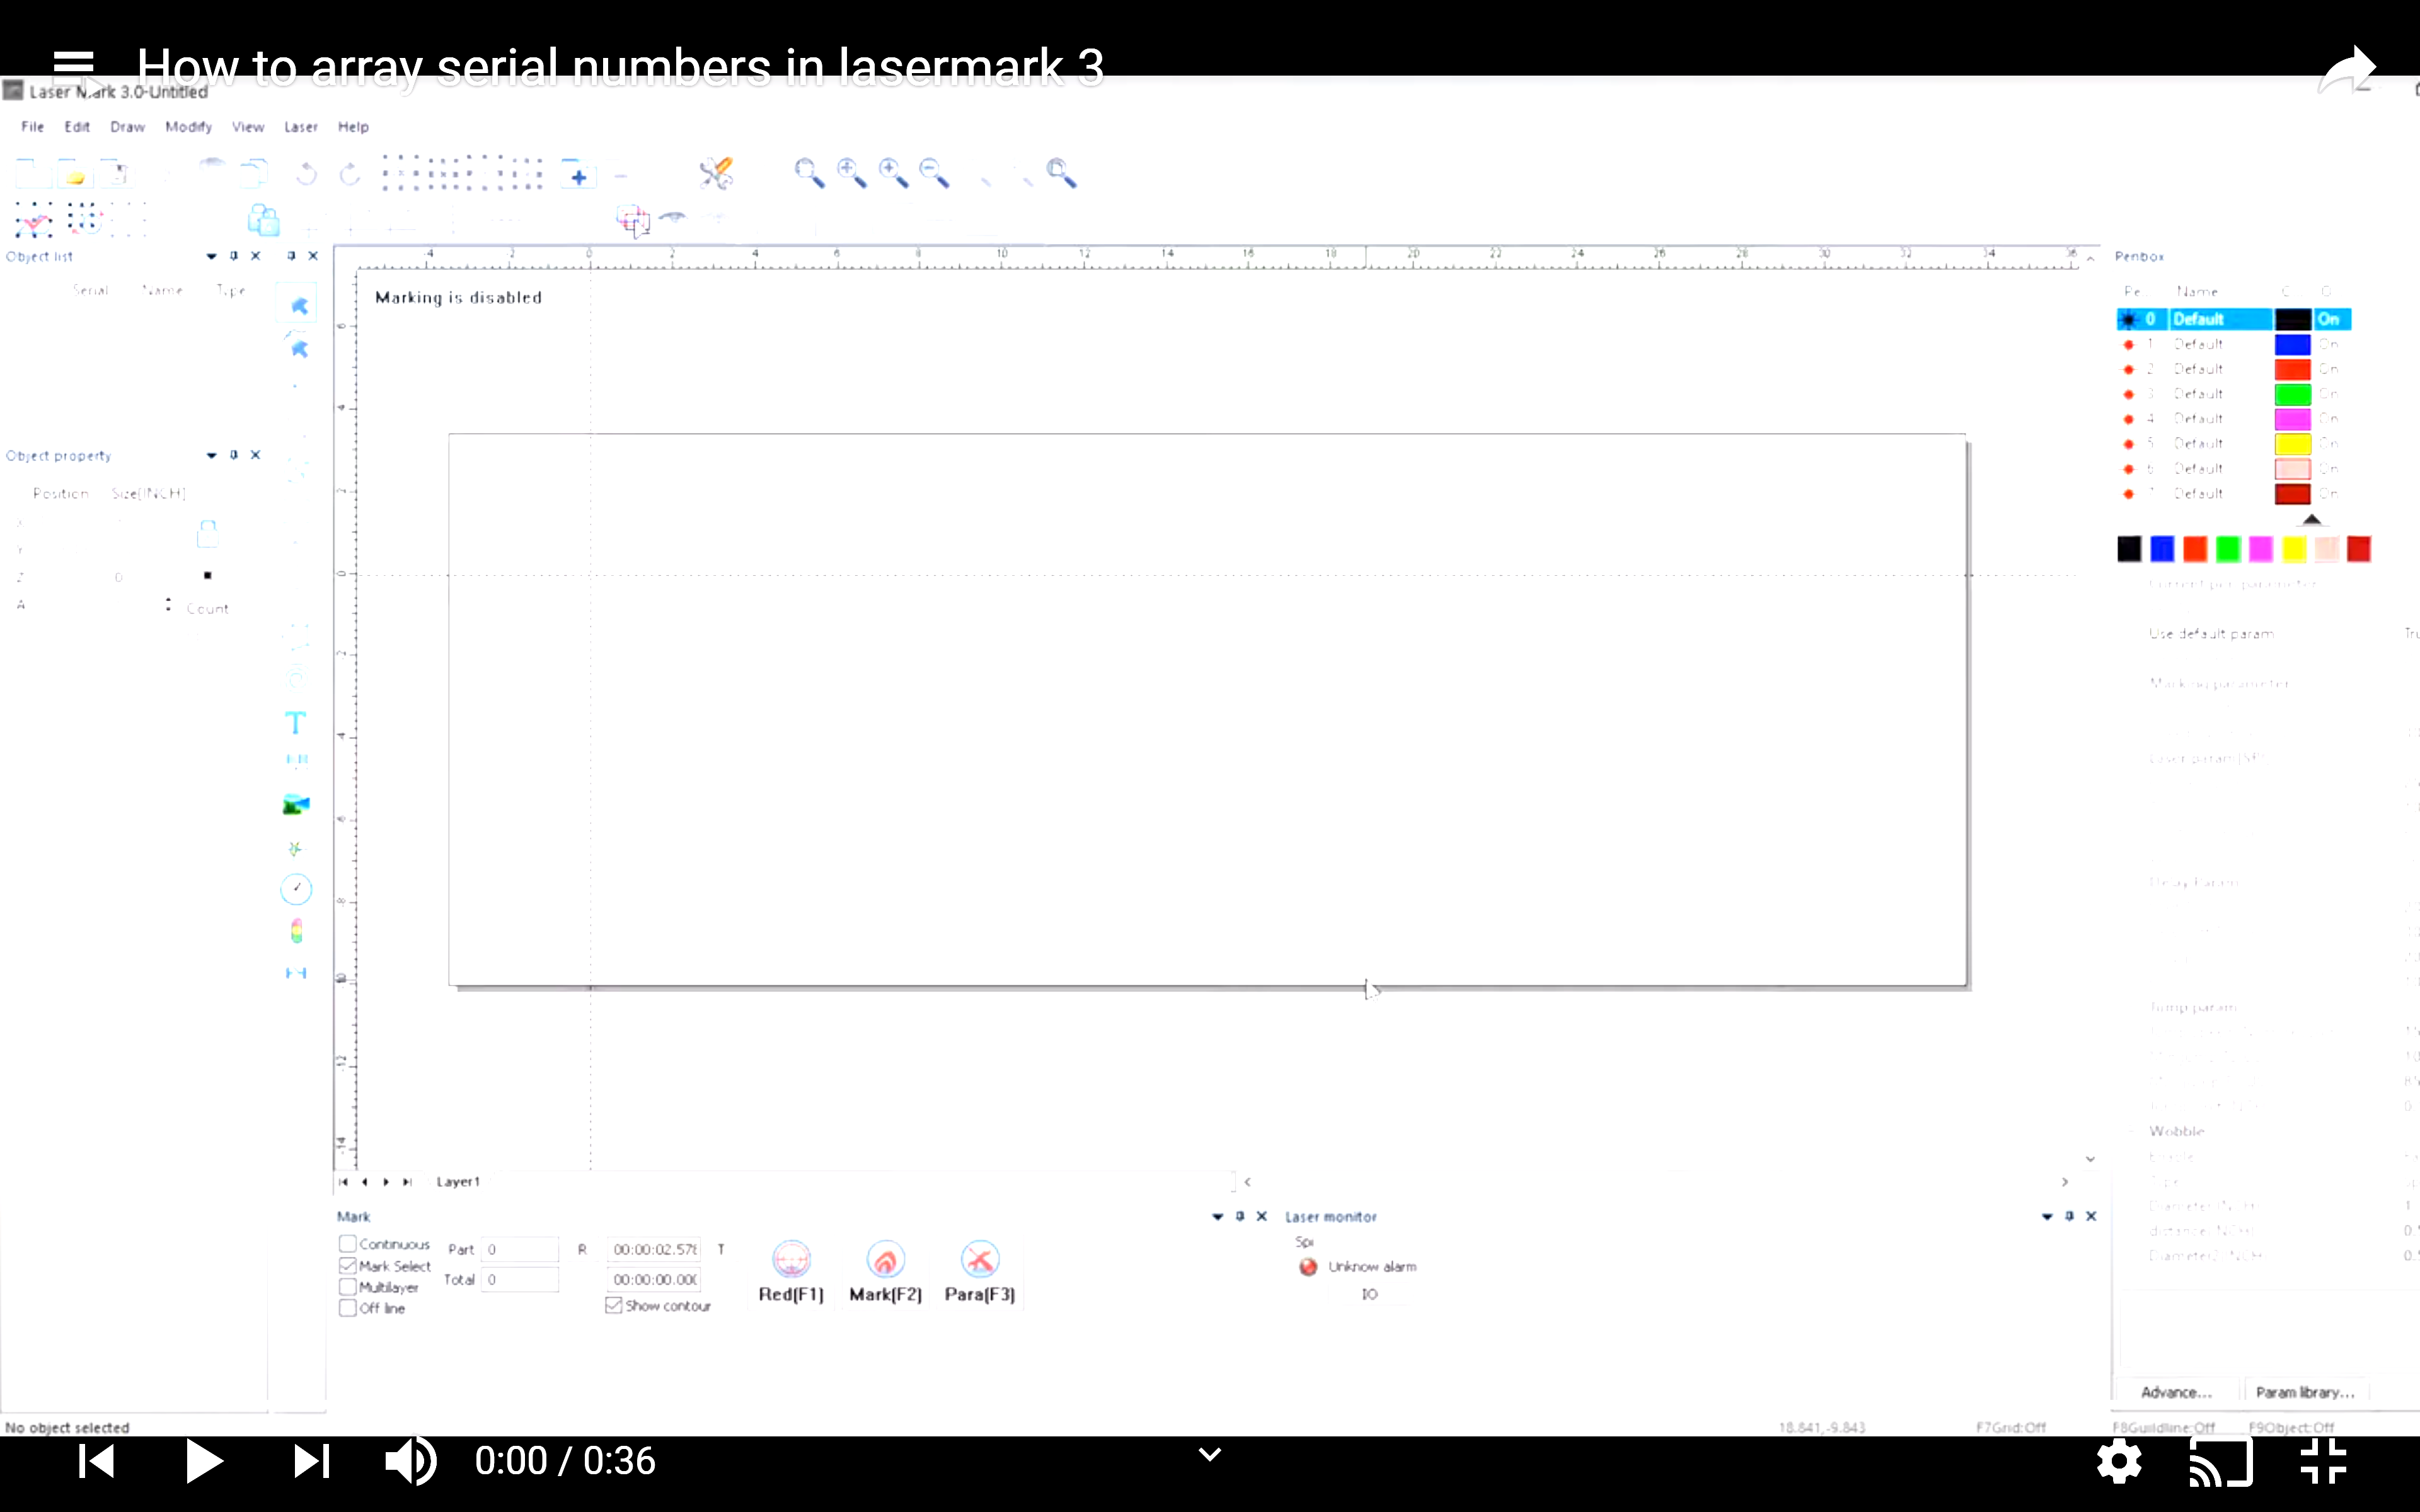The height and width of the screenshot is (1512, 2420).
Task: Open the Laser menu
Action: click(300, 127)
